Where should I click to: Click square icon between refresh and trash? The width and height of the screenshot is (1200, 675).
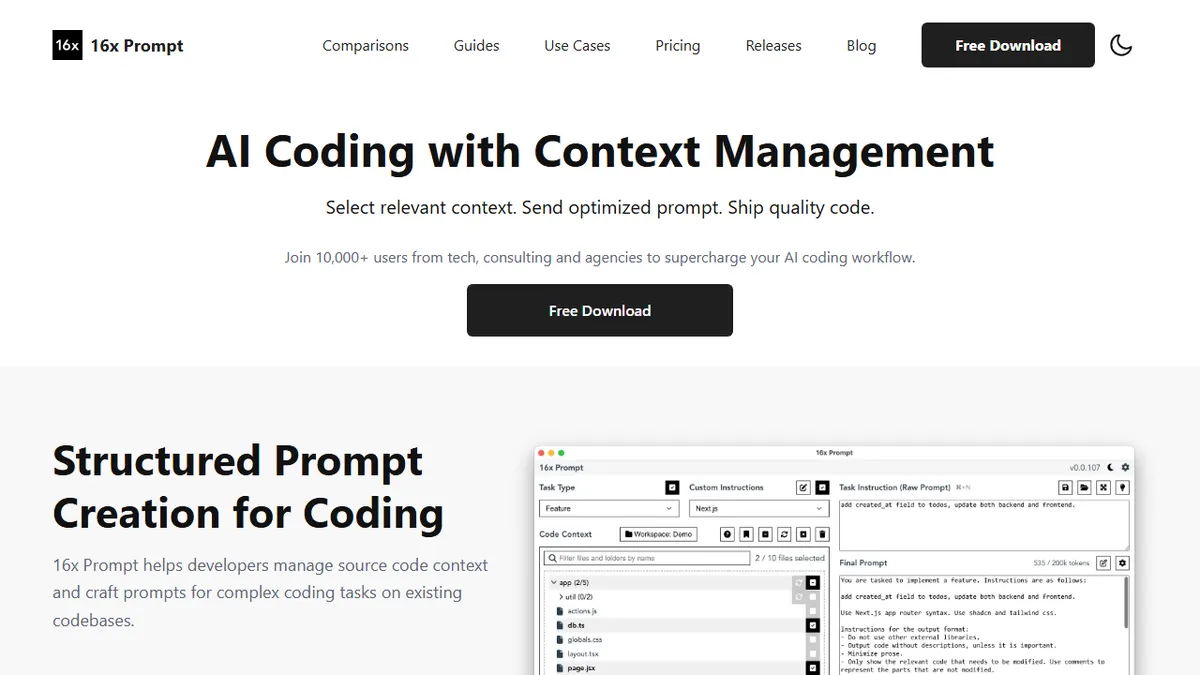pos(803,534)
